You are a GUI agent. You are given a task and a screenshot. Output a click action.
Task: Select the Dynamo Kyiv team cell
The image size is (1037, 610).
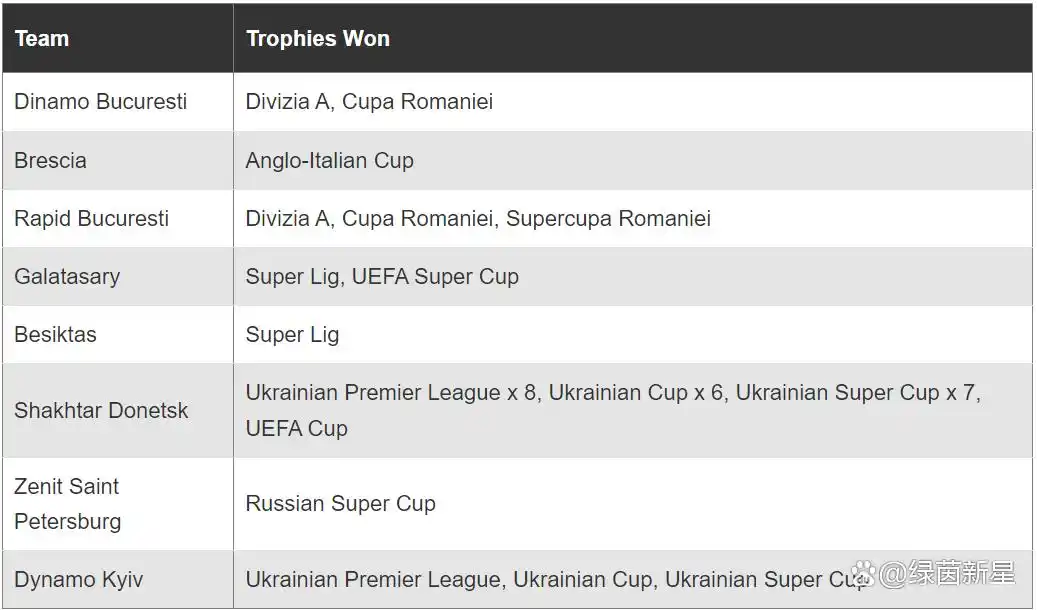[x=118, y=580]
